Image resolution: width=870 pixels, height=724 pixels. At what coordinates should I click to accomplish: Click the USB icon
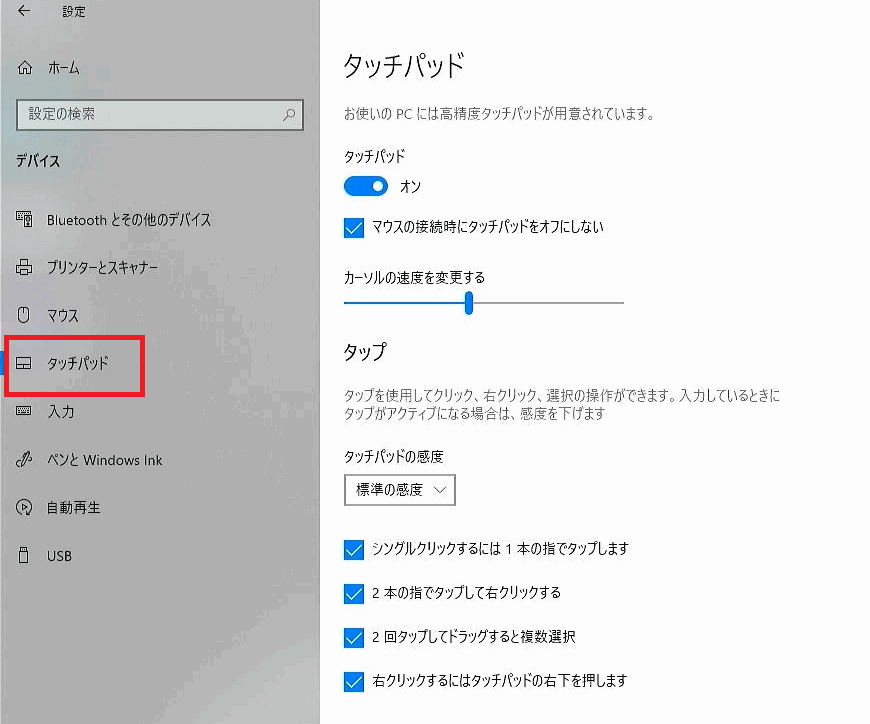coord(23,555)
